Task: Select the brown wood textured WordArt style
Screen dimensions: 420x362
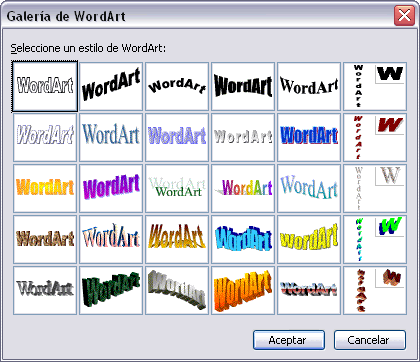Action: coord(45,239)
